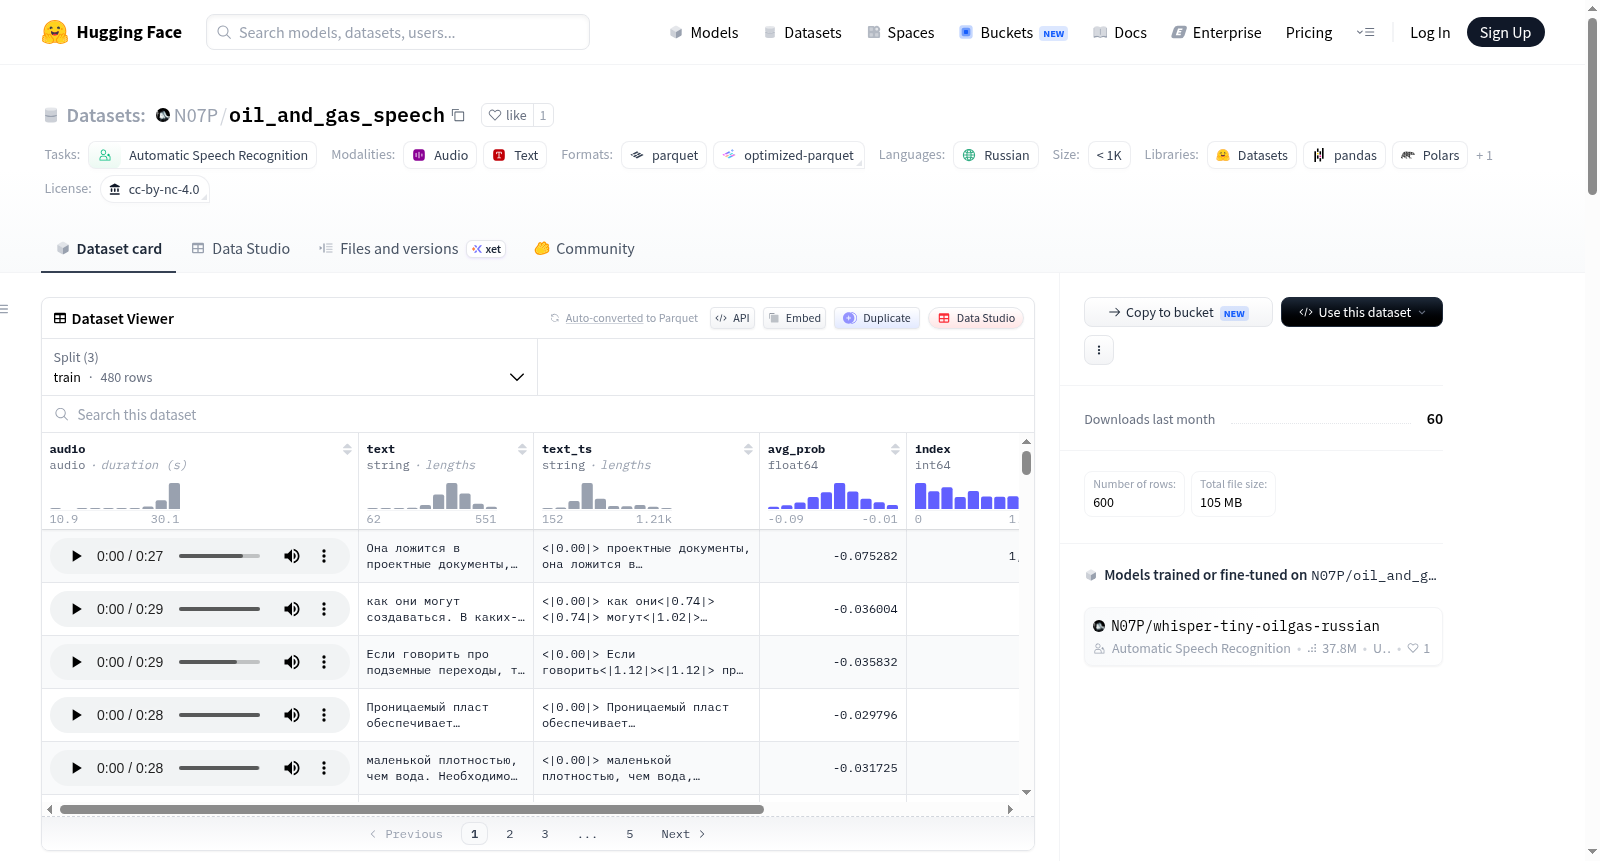Sort by the text_ts column
Viewport: 1600px width, 861px height.
pyautogui.click(x=748, y=450)
